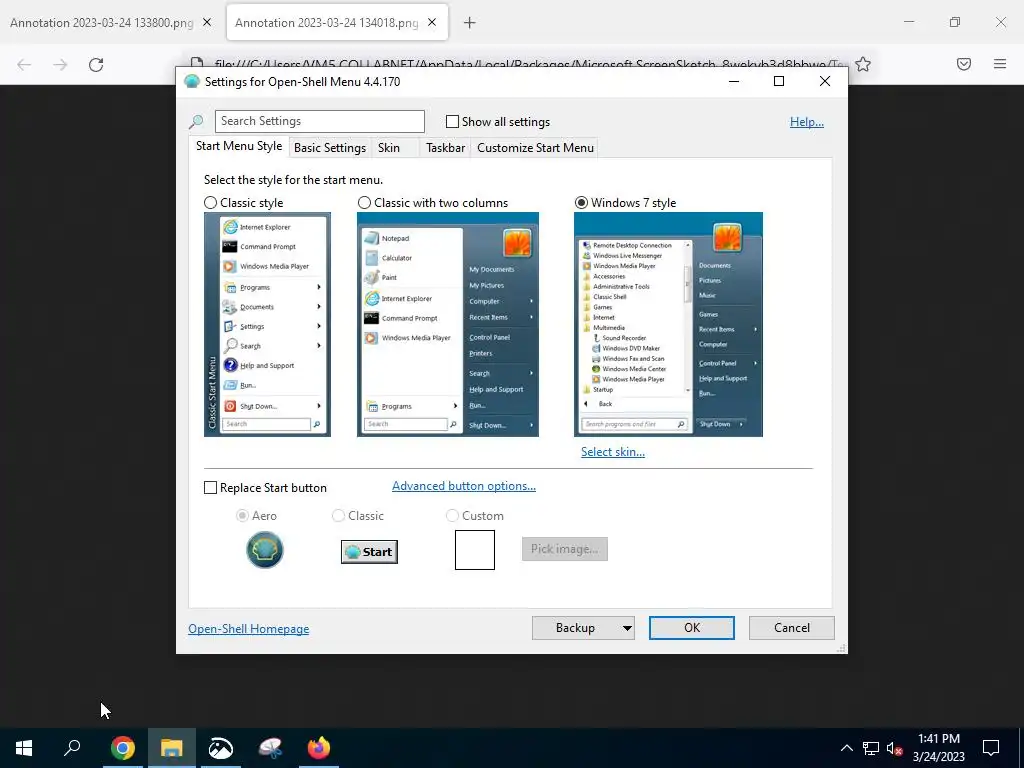The width and height of the screenshot is (1024, 768).
Task: Open the browser hamburger menu
Action: (1000, 64)
